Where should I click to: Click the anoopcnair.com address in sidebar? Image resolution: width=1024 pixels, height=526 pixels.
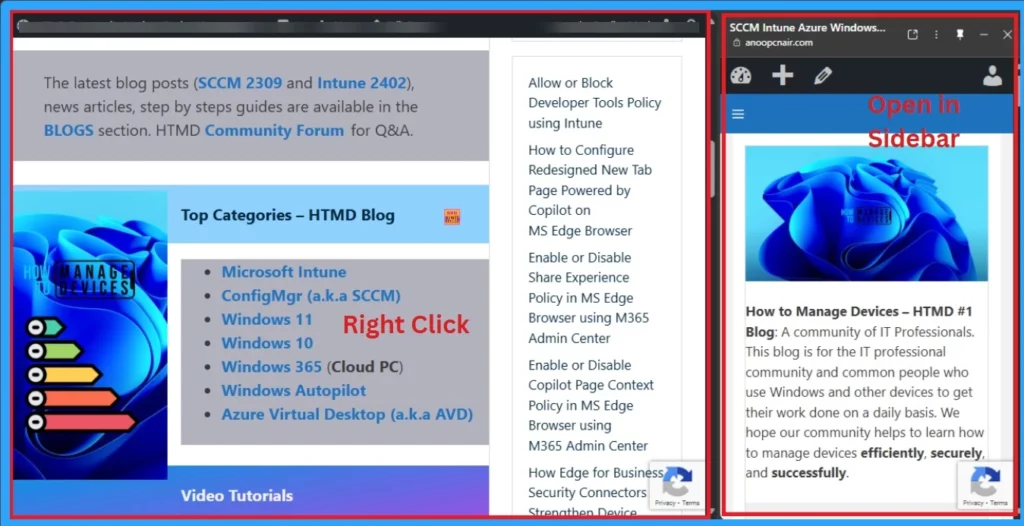pyautogui.click(x=778, y=42)
